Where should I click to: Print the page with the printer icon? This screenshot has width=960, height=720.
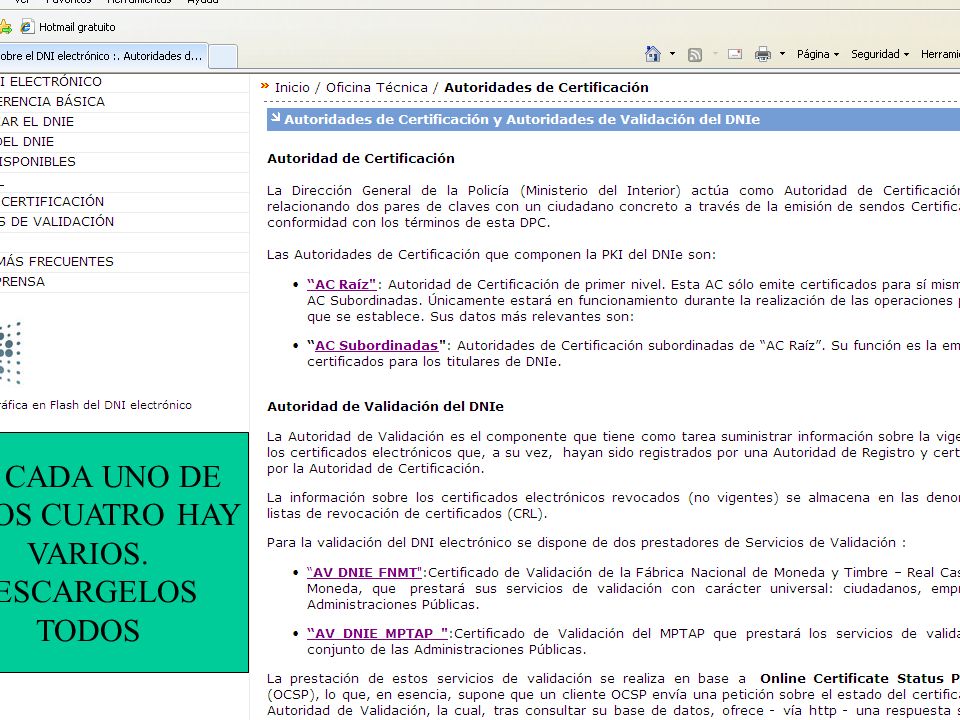(x=763, y=54)
